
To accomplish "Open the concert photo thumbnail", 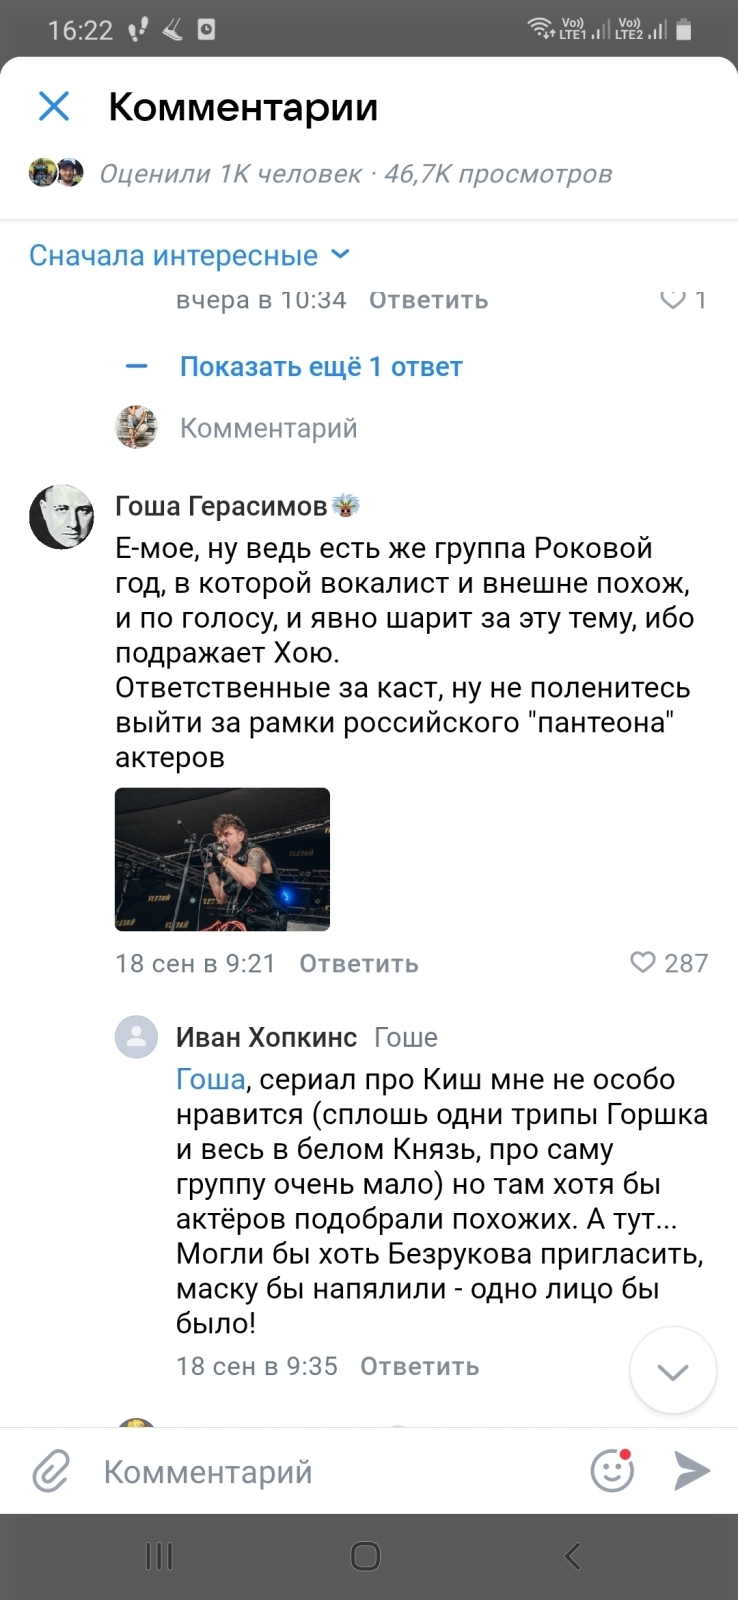I will (x=222, y=859).
